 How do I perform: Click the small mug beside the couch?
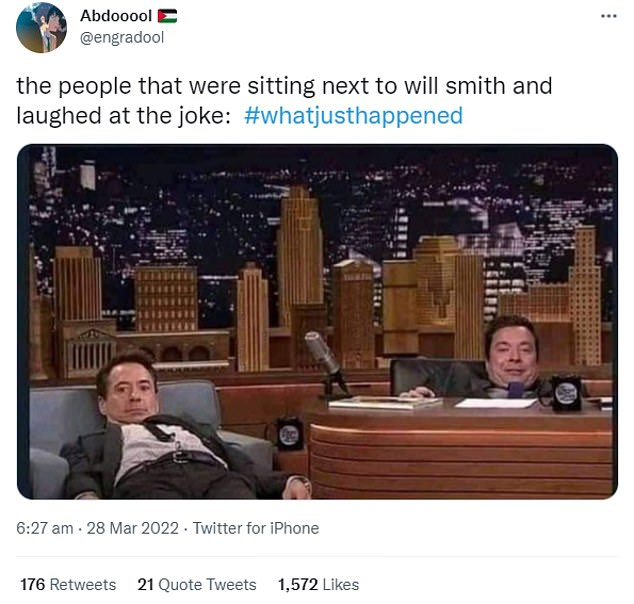[x=287, y=435]
